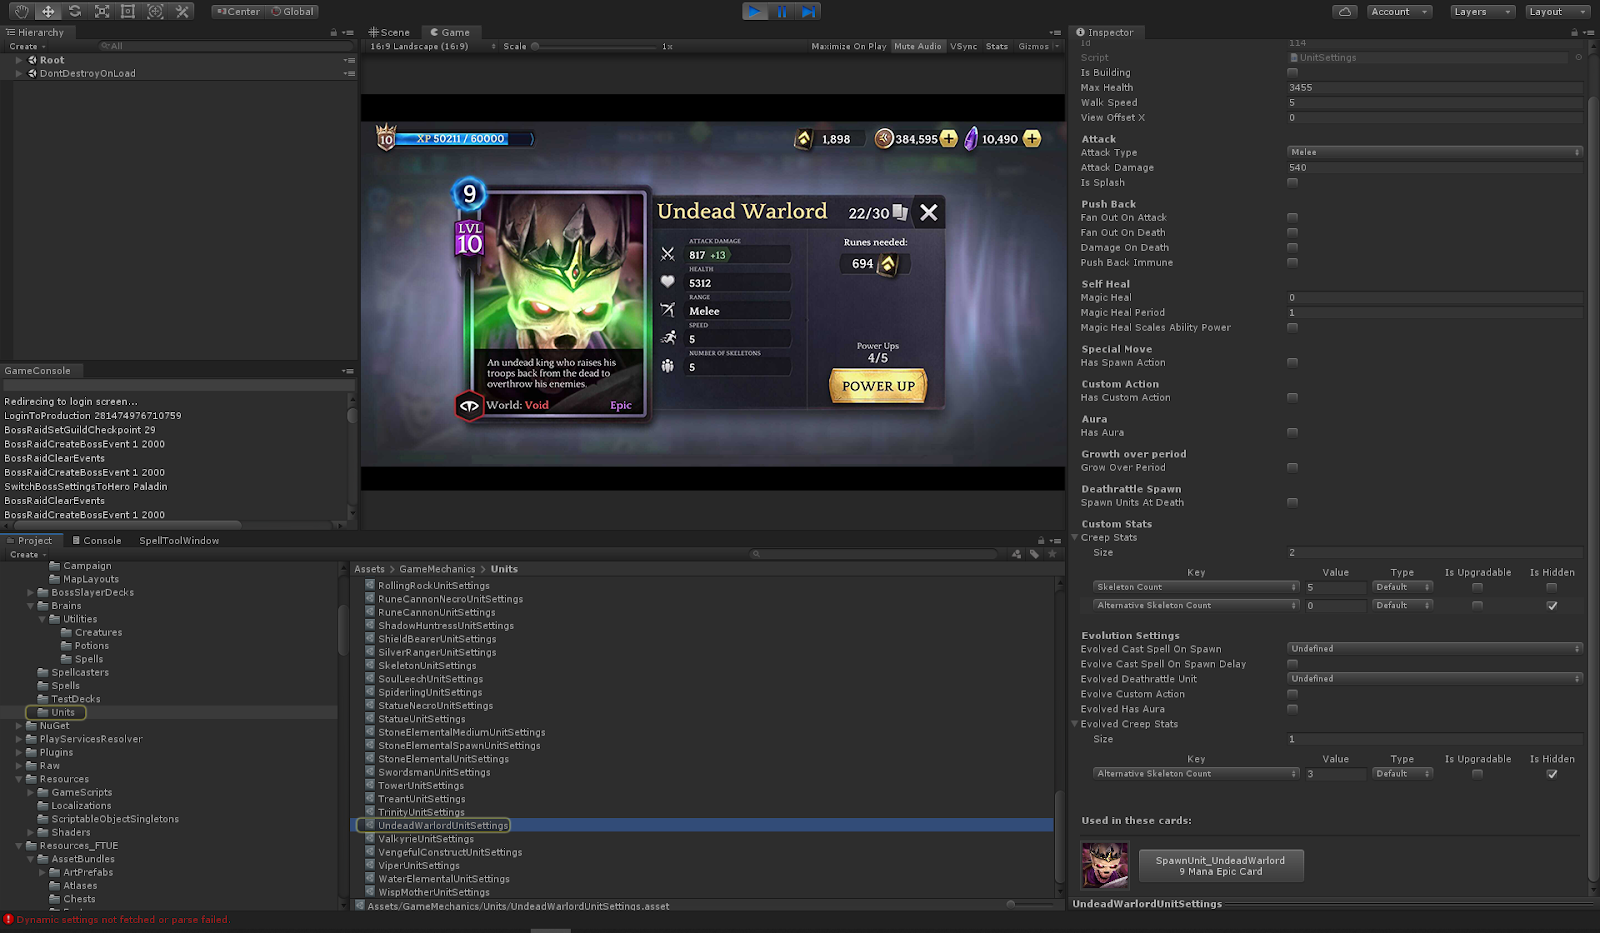Open the Layout dropdown
Image resolution: width=1600 pixels, height=933 pixels.
pos(1557,12)
